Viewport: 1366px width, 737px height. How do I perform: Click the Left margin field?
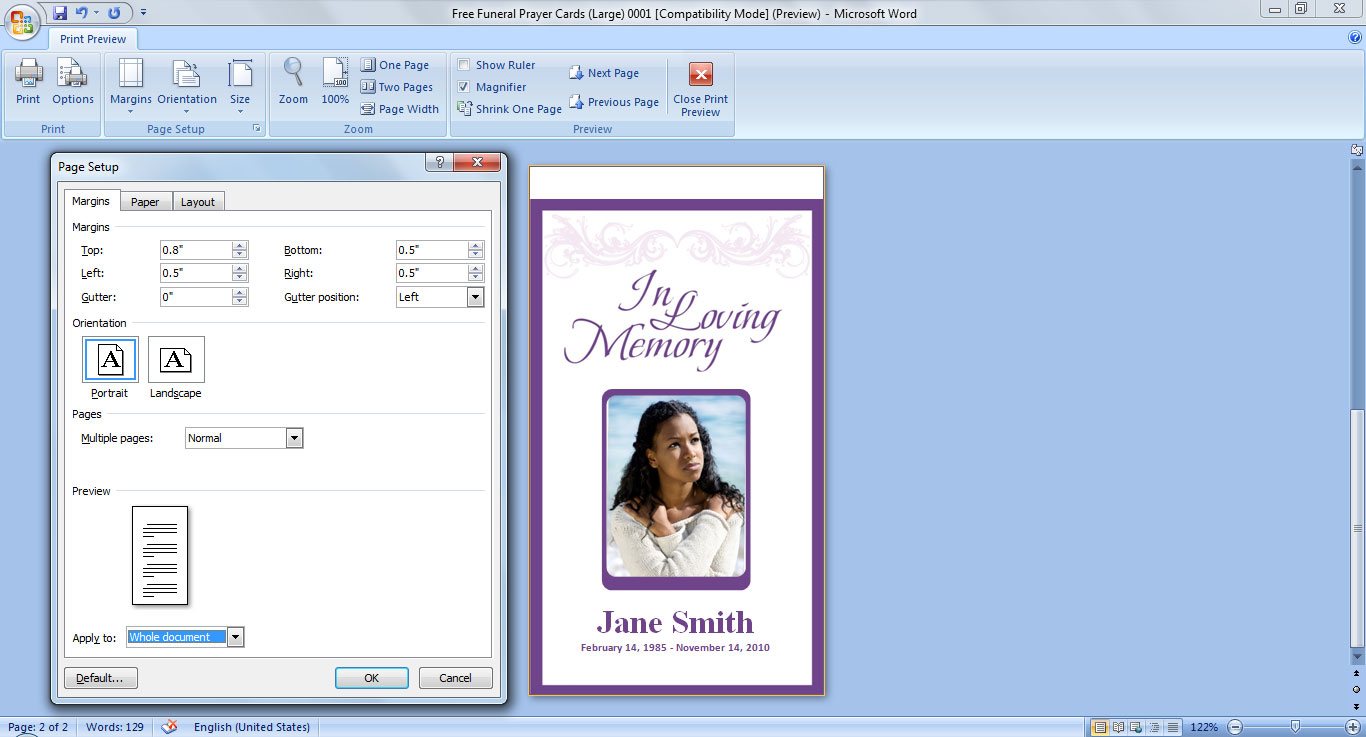196,273
